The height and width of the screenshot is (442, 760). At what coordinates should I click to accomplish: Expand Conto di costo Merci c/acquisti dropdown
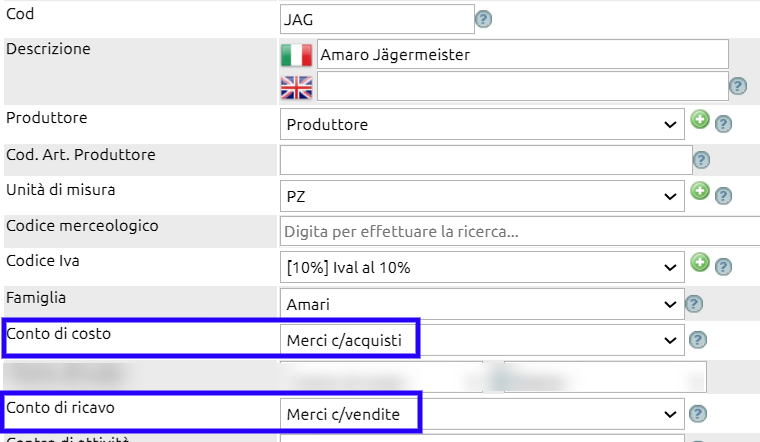(x=482, y=340)
